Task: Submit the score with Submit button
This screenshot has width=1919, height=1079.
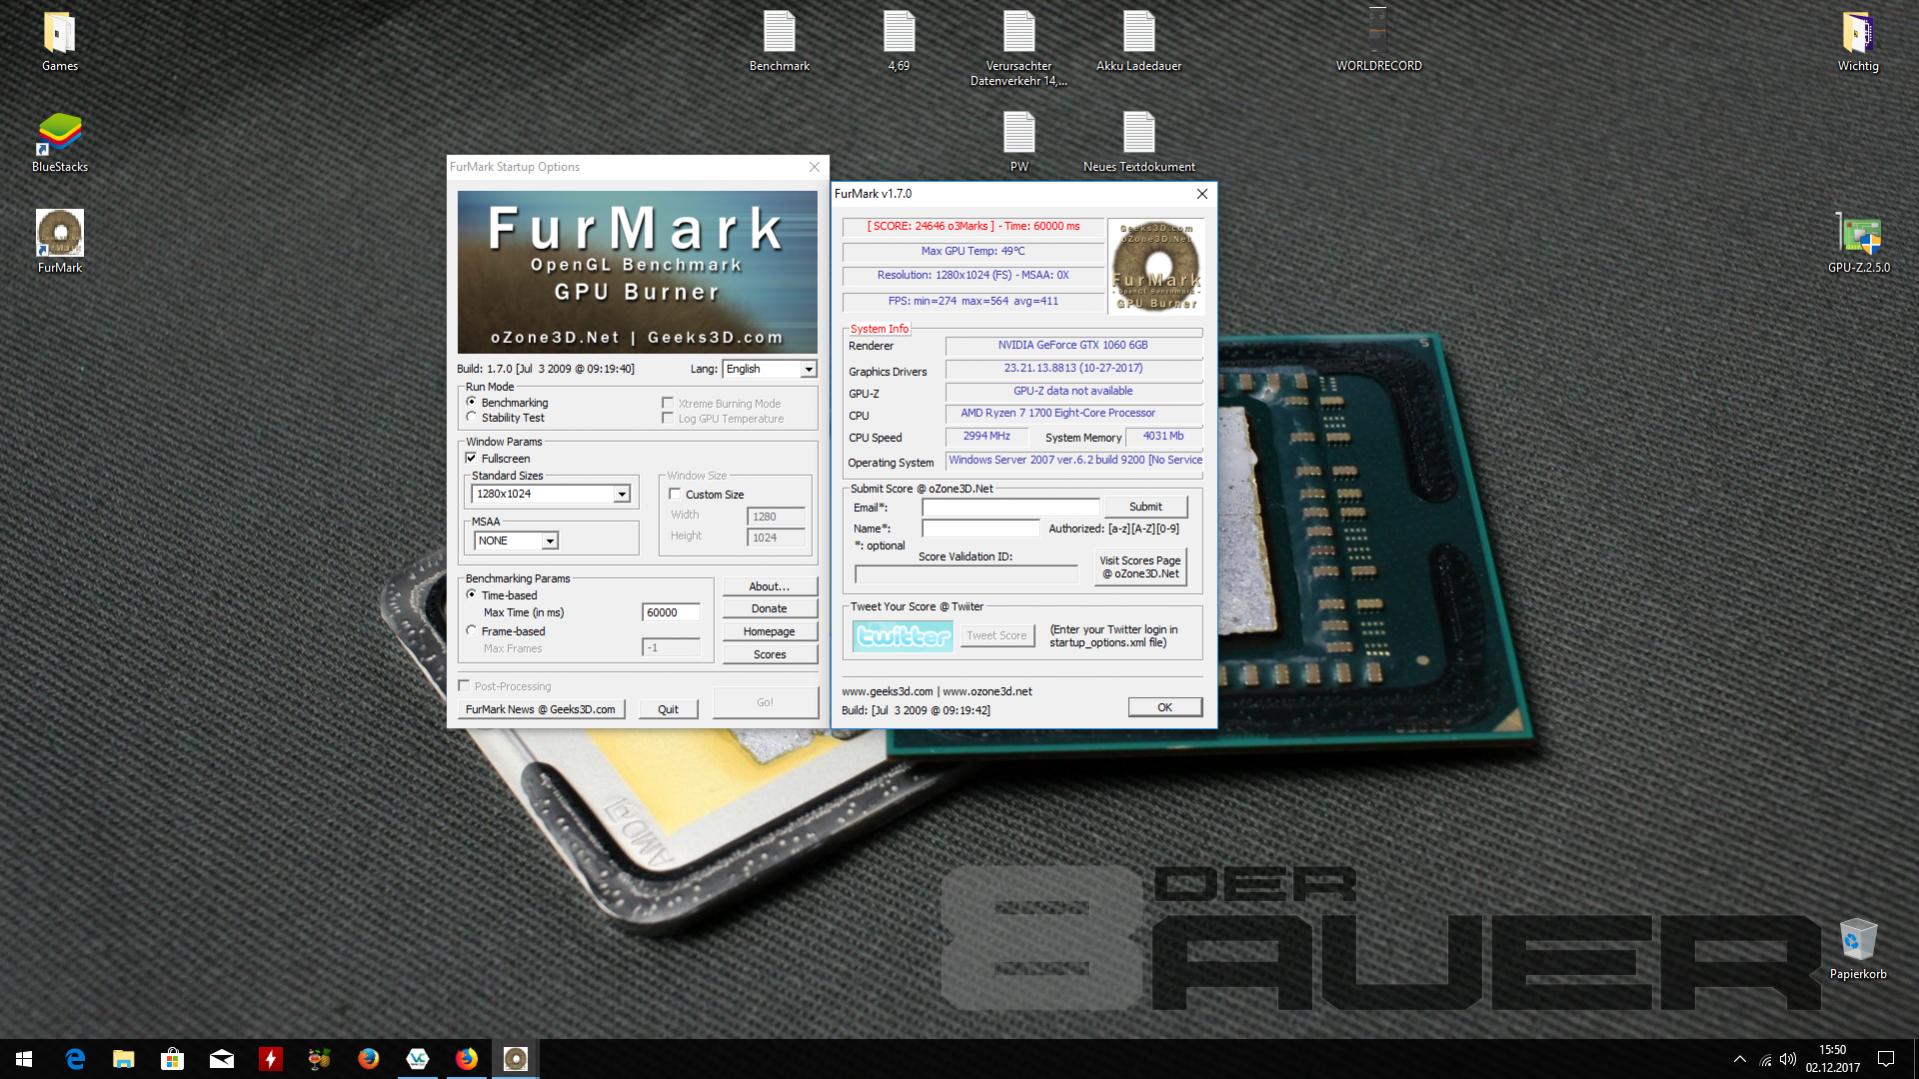Action: (x=1145, y=507)
